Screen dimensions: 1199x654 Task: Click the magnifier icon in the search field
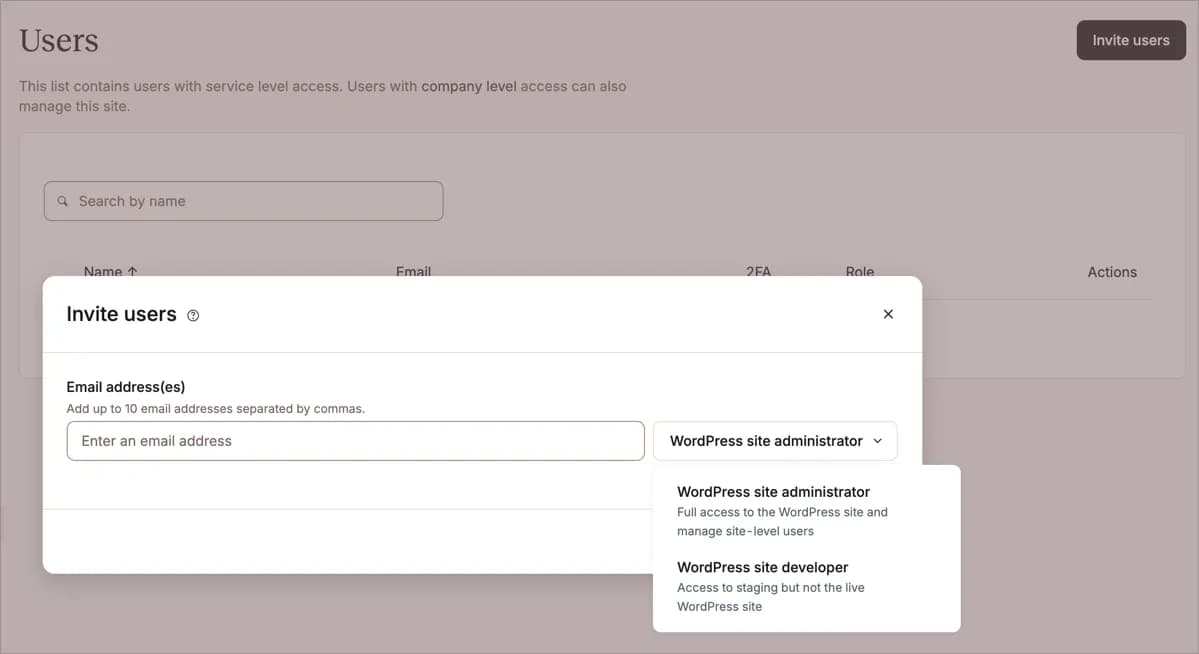coord(62,200)
